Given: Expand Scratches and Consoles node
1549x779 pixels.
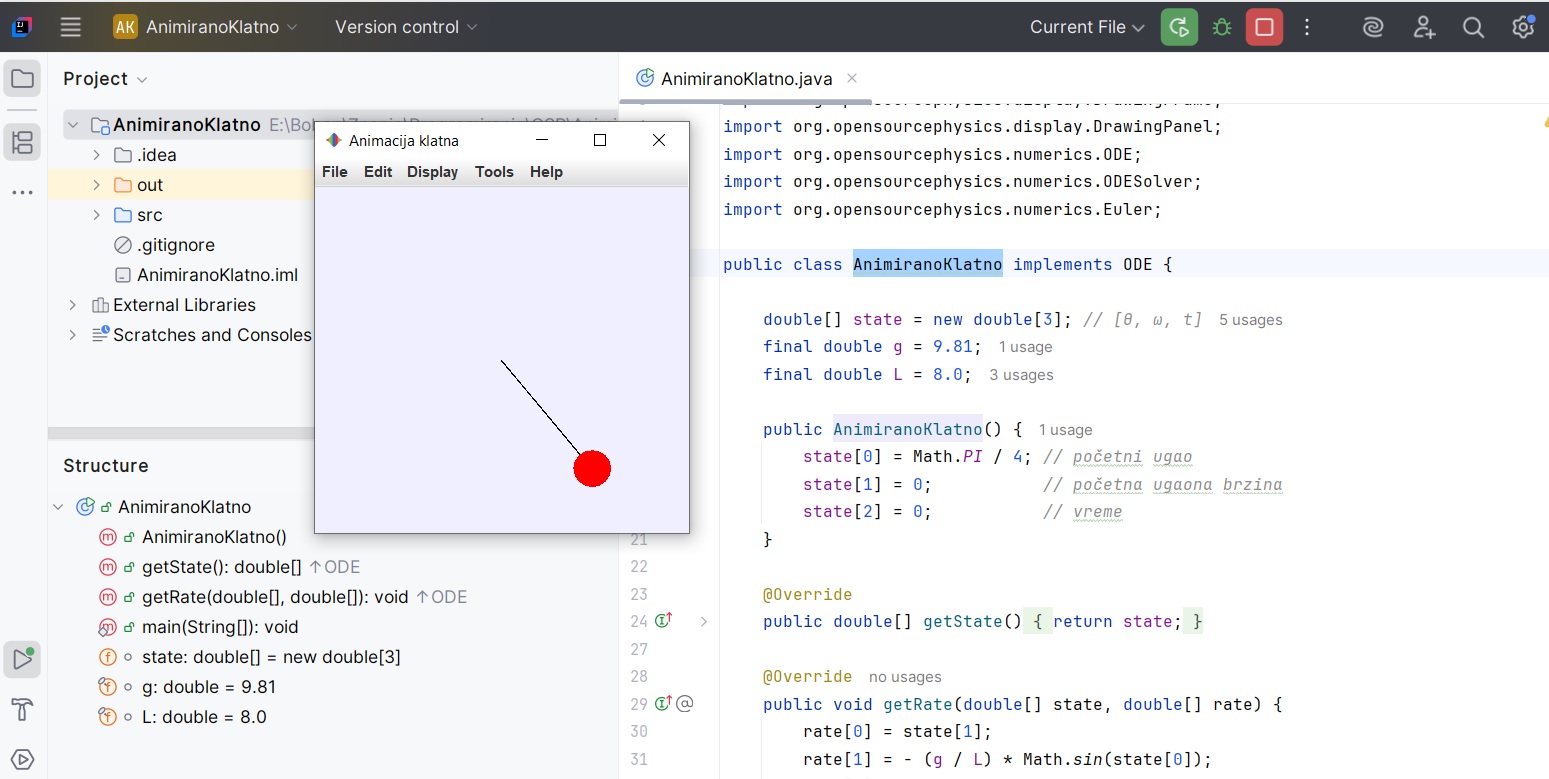Looking at the screenshot, I should pos(73,335).
